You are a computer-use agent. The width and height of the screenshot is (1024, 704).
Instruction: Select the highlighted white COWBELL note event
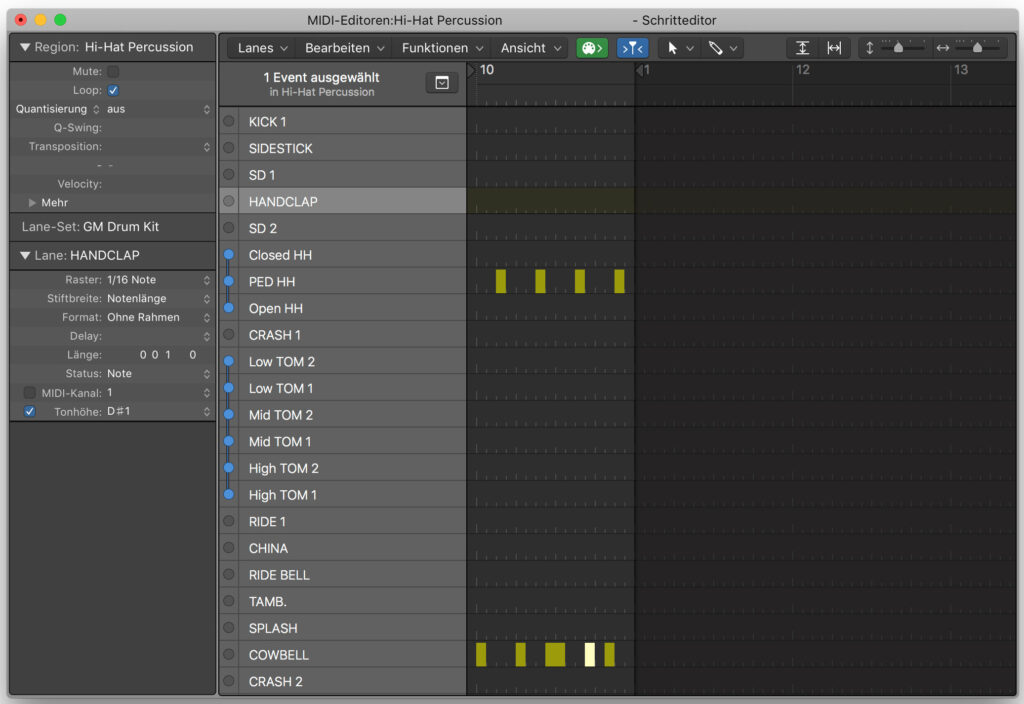pyautogui.click(x=589, y=654)
